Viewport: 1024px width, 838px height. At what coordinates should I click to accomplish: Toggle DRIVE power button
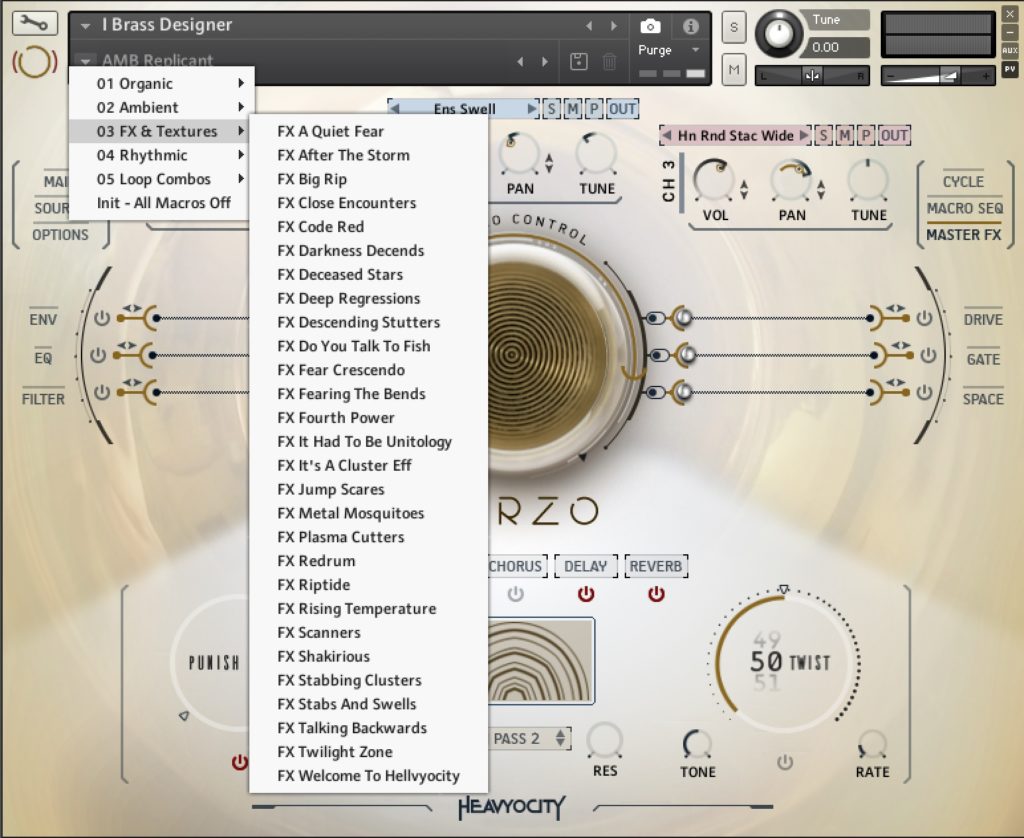pyautogui.click(x=924, y=318)
